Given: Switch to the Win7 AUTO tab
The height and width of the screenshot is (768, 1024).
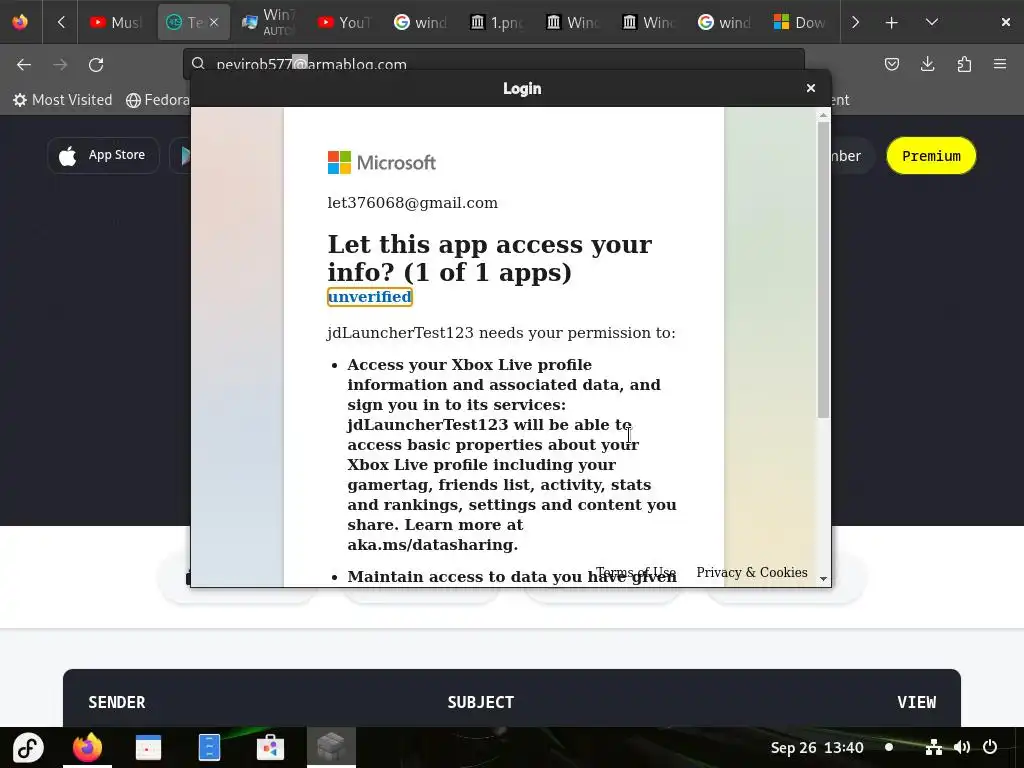Looking at the screenshot, I should pyautogui.click(x=269, y=23).
